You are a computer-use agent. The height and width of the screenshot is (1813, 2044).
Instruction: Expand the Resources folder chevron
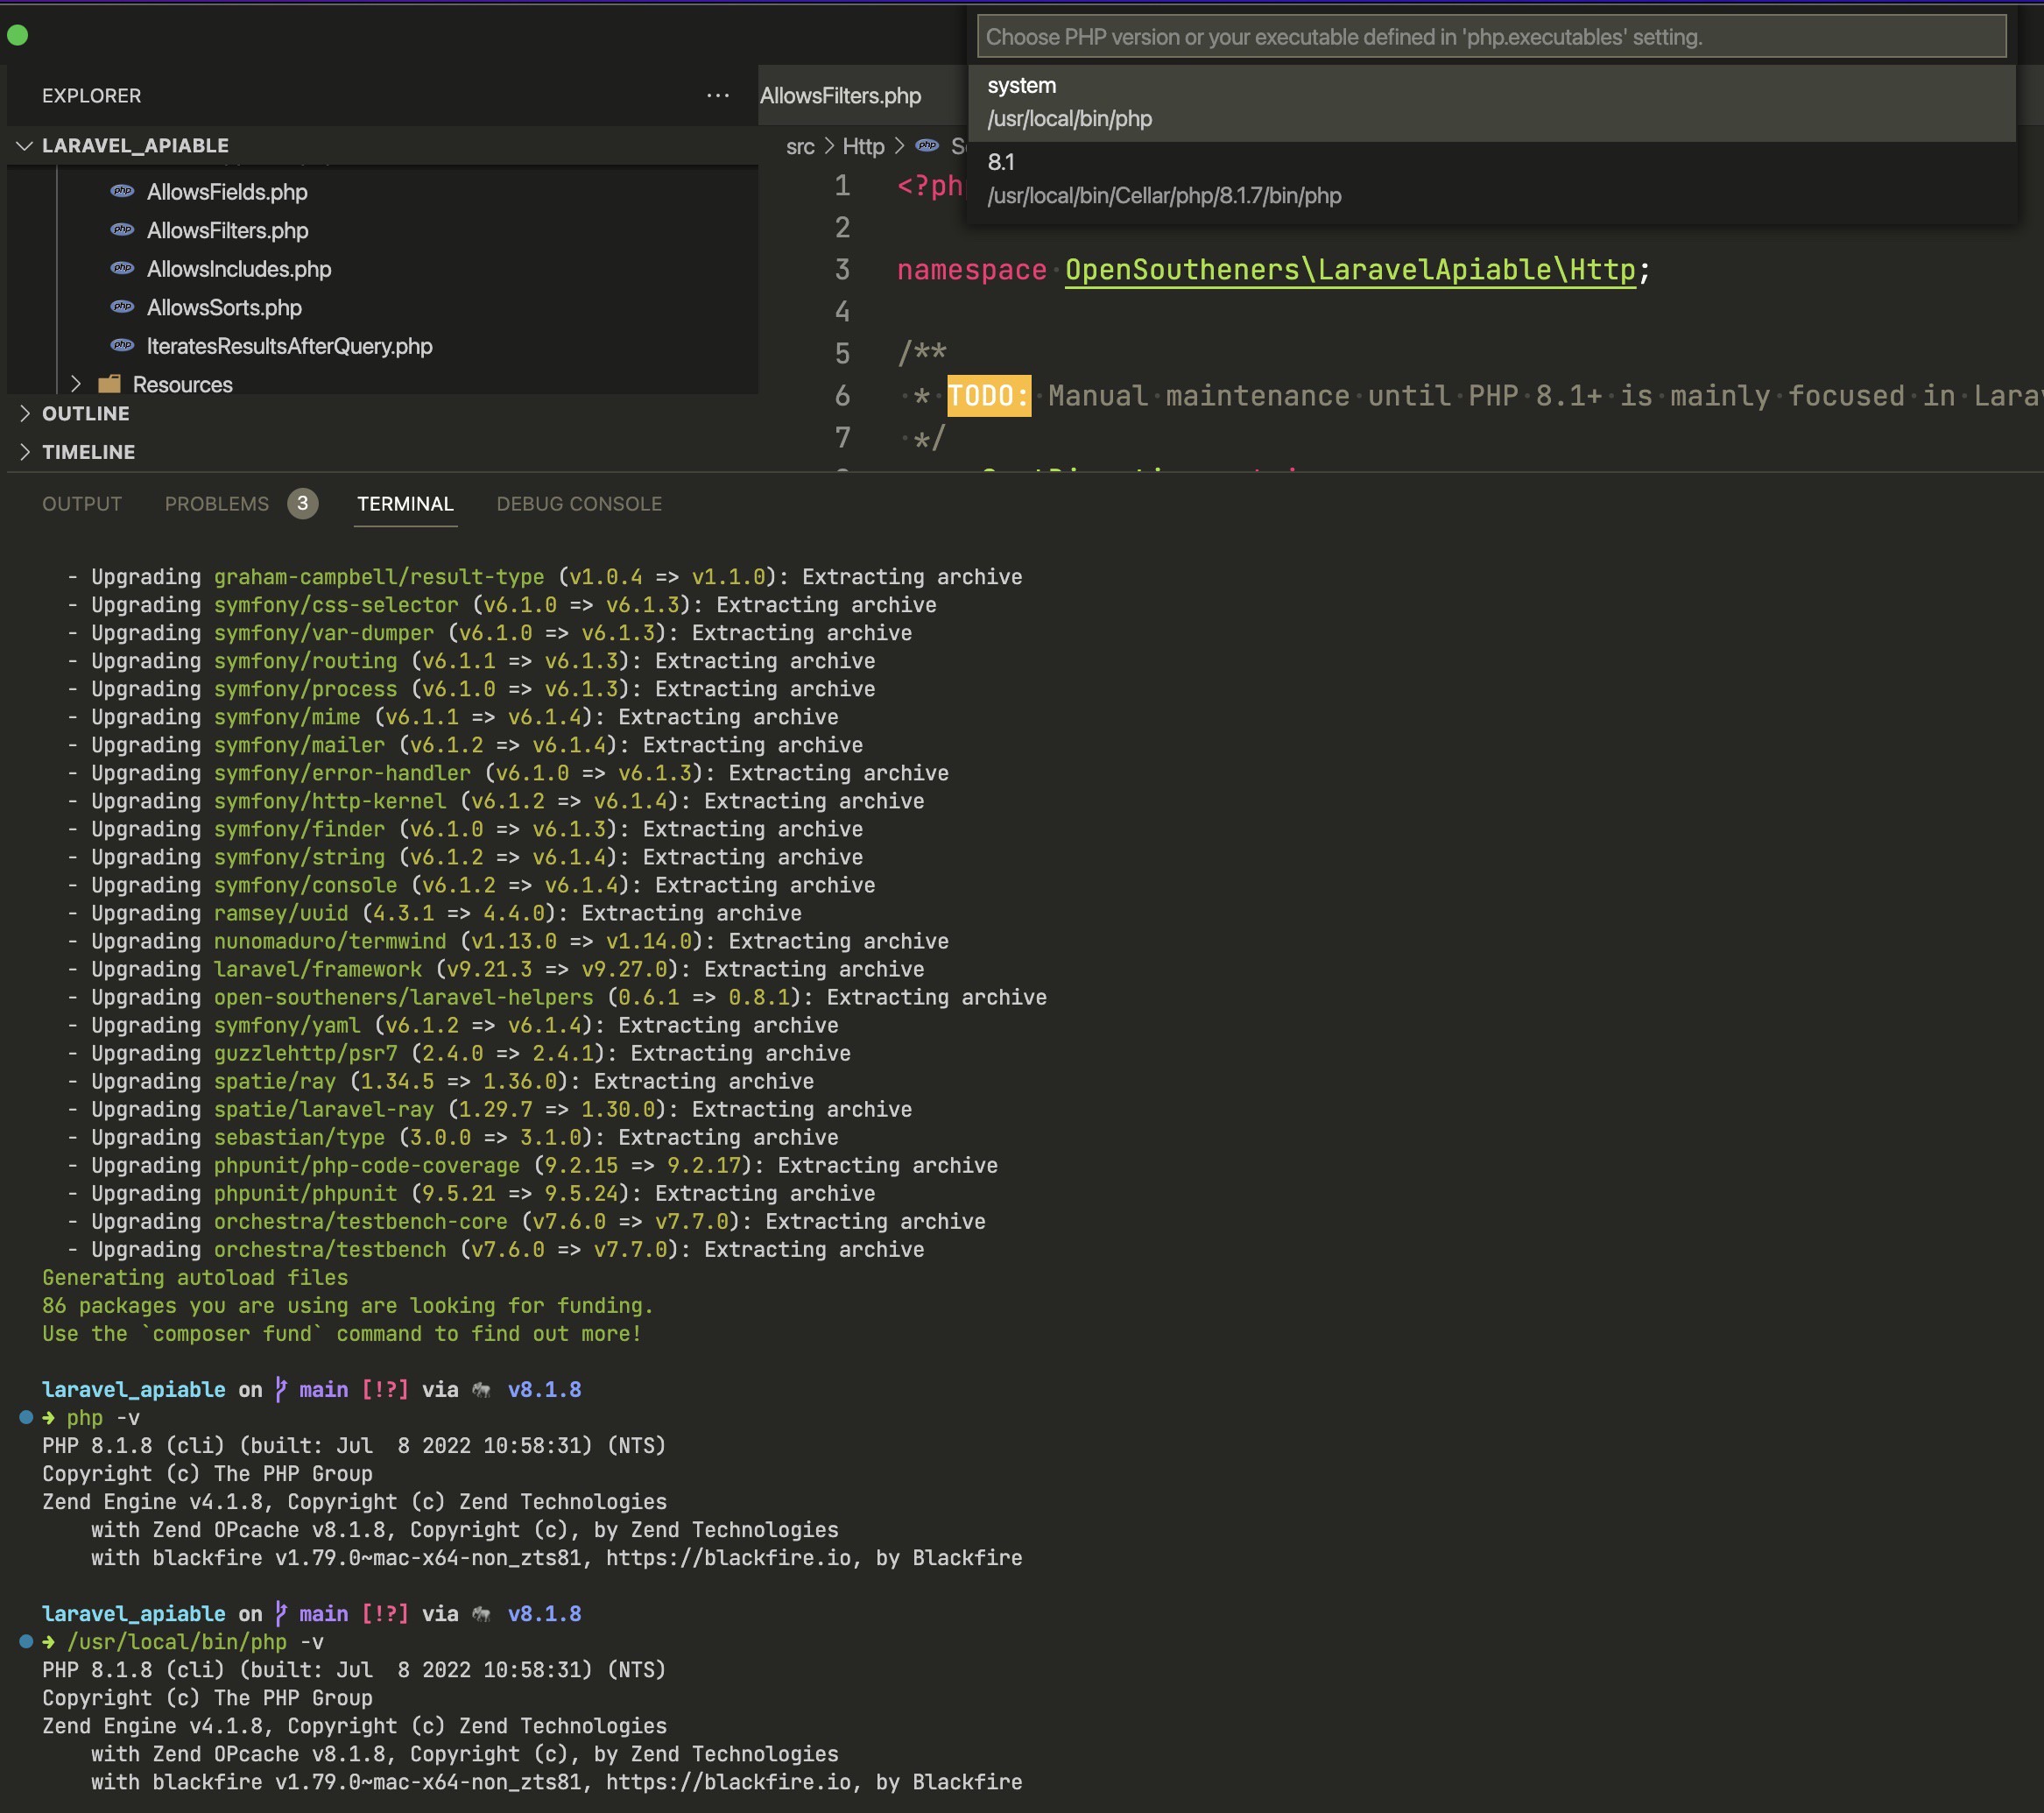point(76,384)
